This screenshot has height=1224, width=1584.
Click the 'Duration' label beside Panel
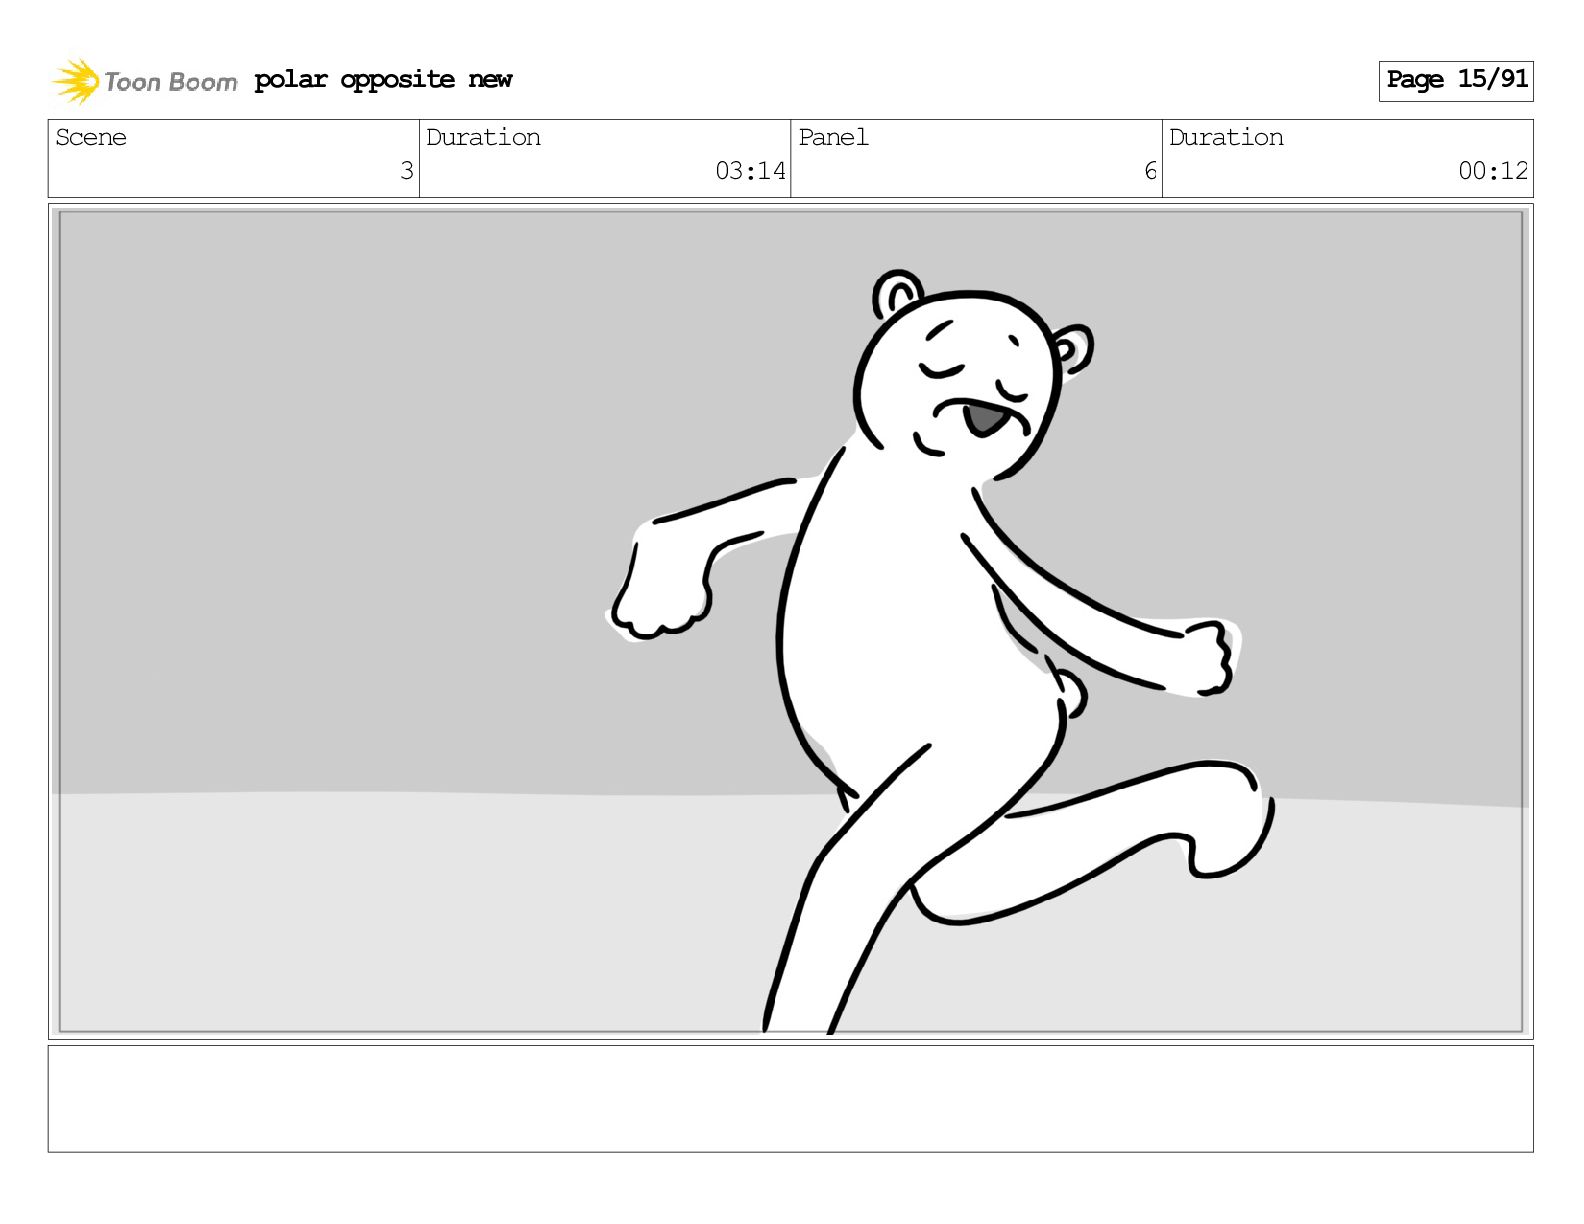click(1226, 138)
